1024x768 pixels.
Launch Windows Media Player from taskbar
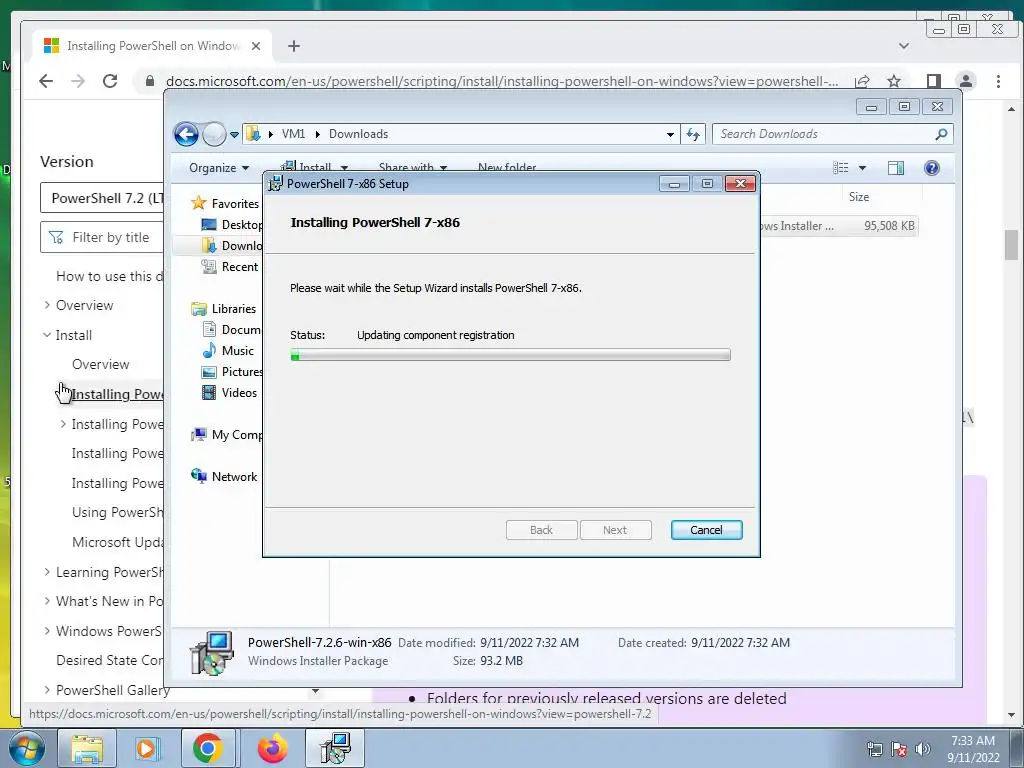[x=147, y=748]
